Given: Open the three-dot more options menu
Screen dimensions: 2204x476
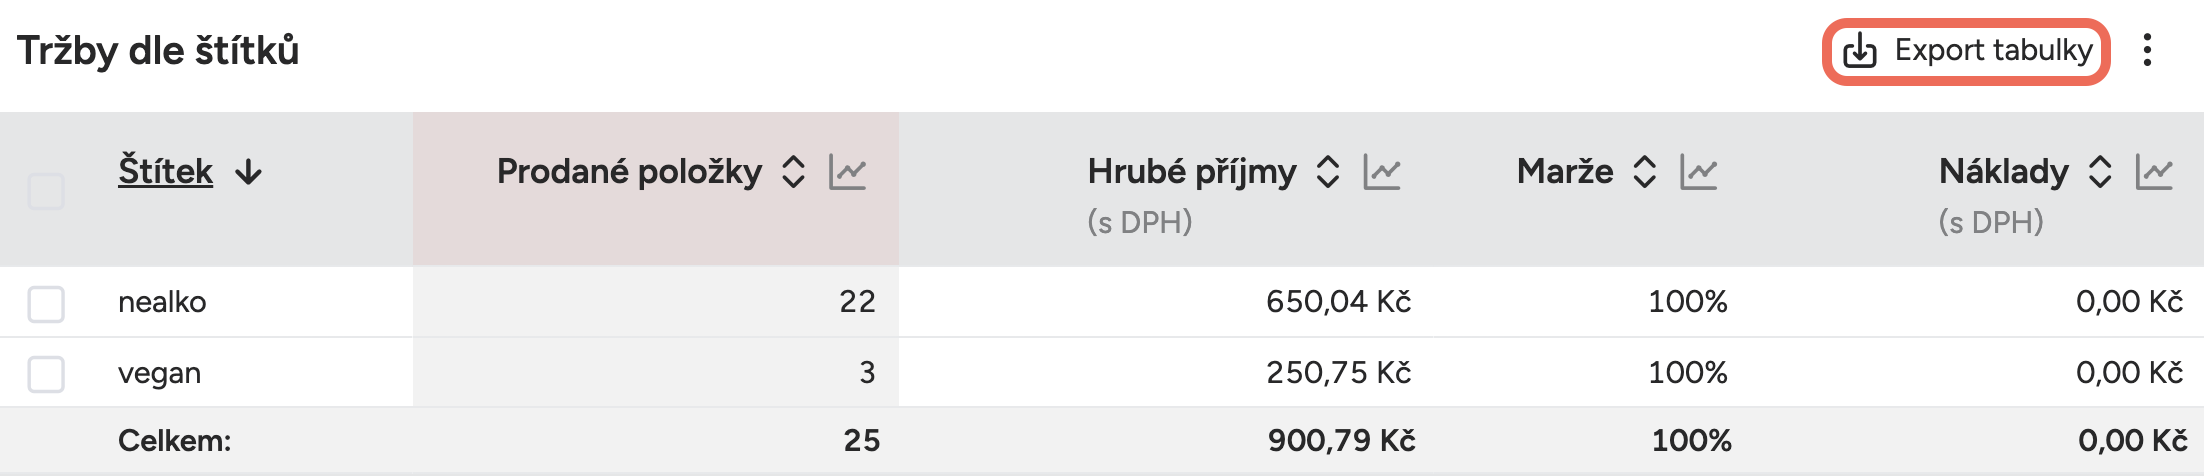Looking at the screenshot, I should coord(2147,51).
